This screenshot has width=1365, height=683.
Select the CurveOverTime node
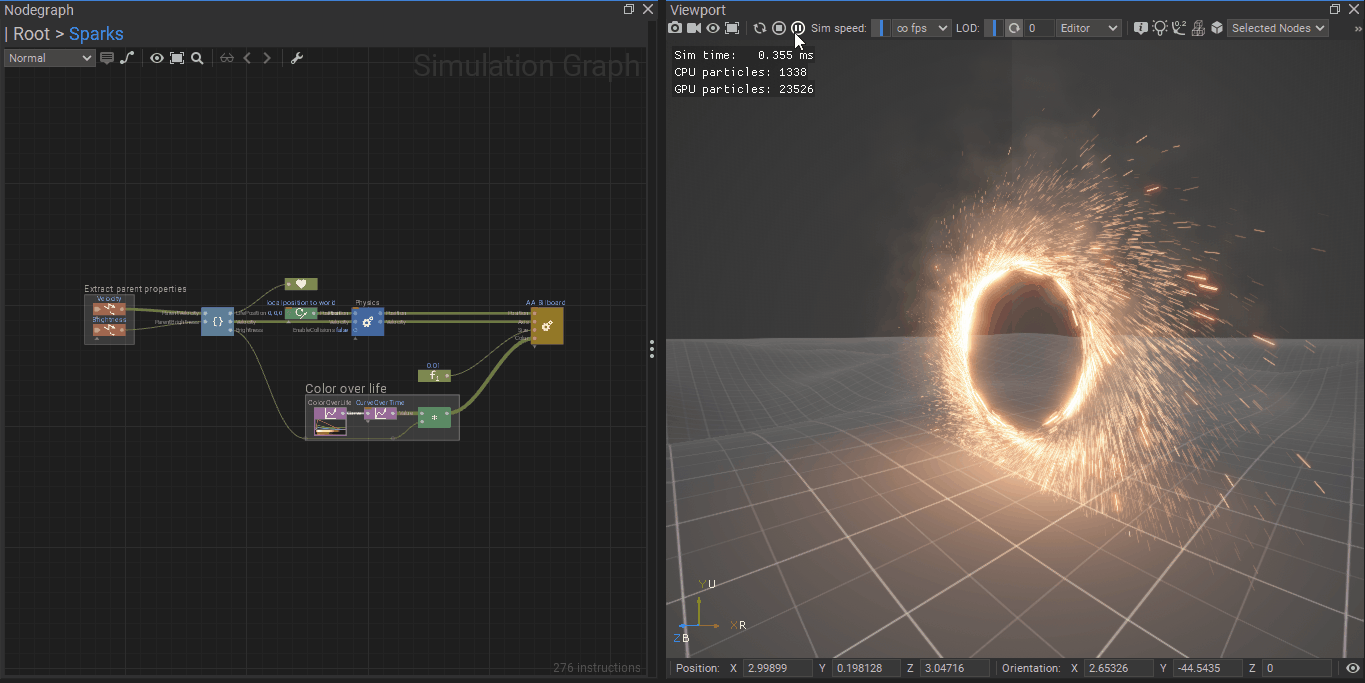coord(380,413)
